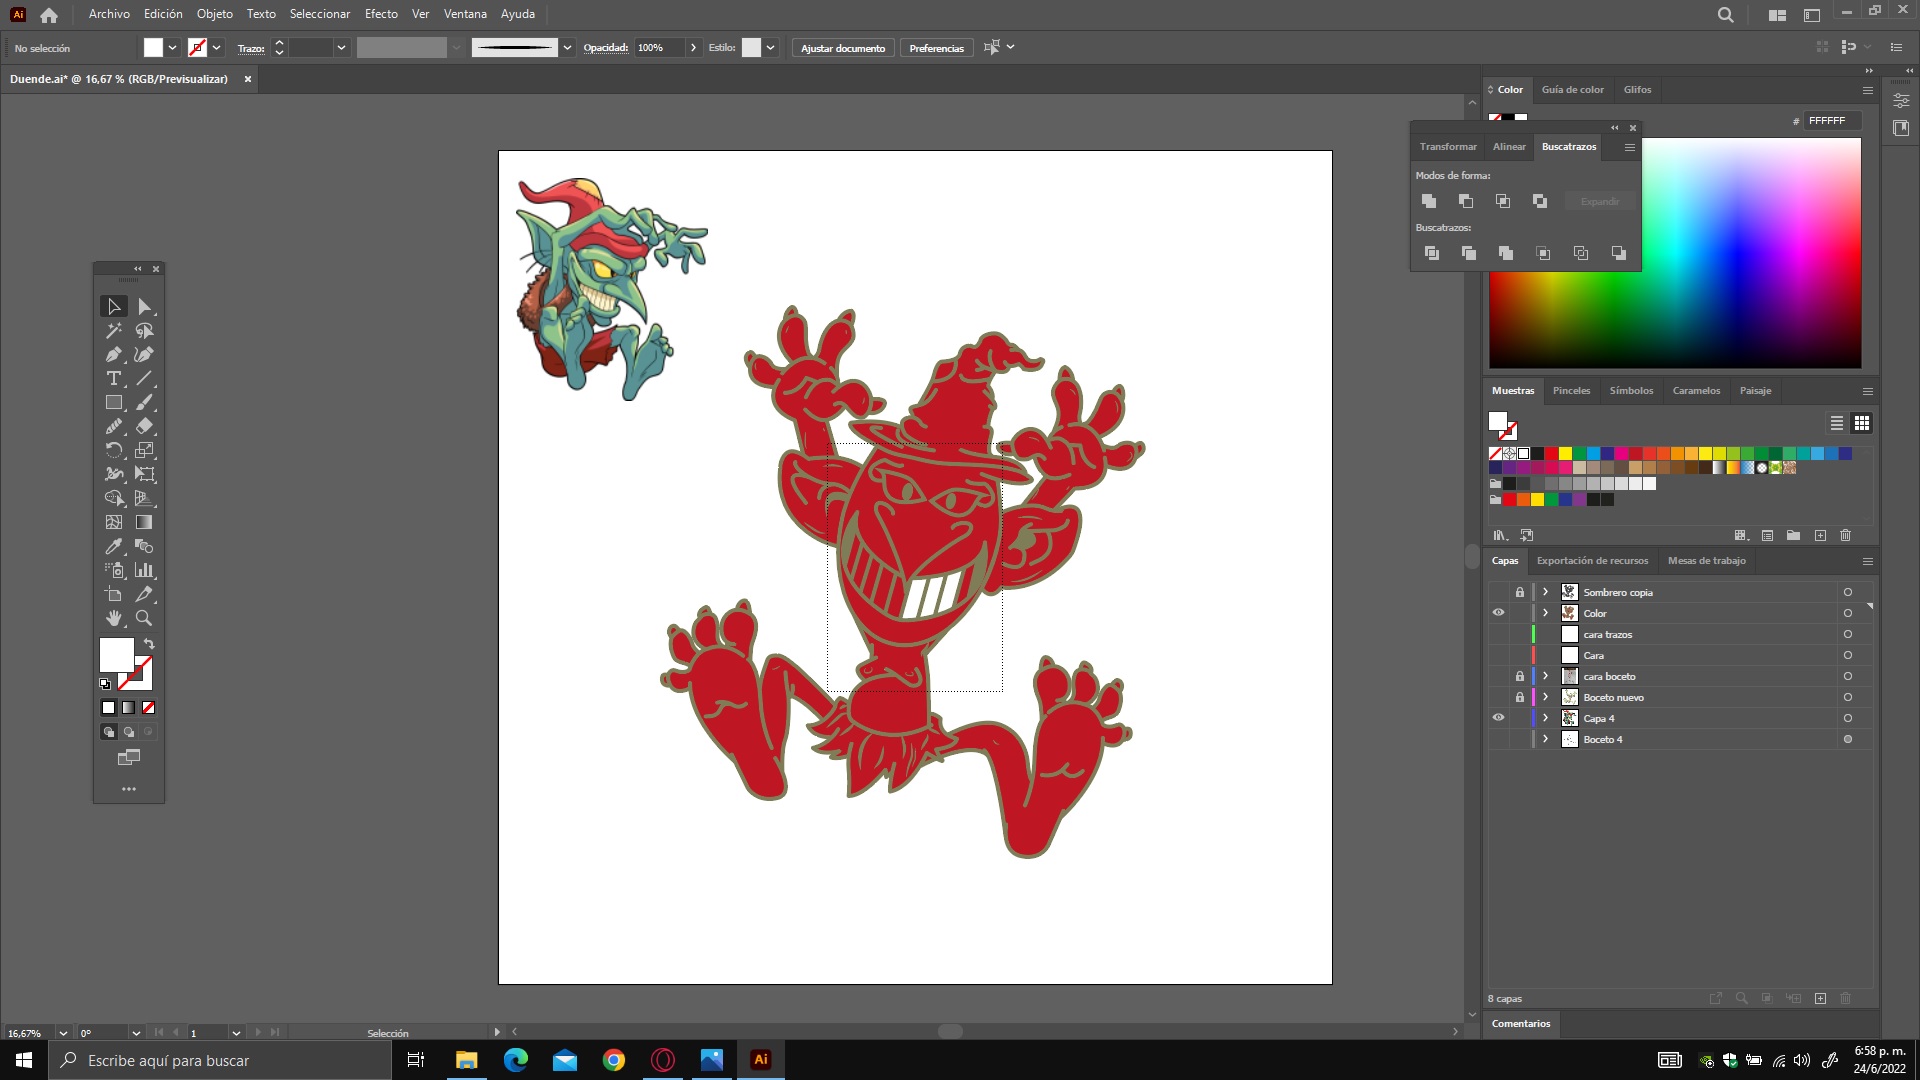Unlock the Boceto nuevo layer
The height and width of the screenshot is (1080, 1920).
1520,697
